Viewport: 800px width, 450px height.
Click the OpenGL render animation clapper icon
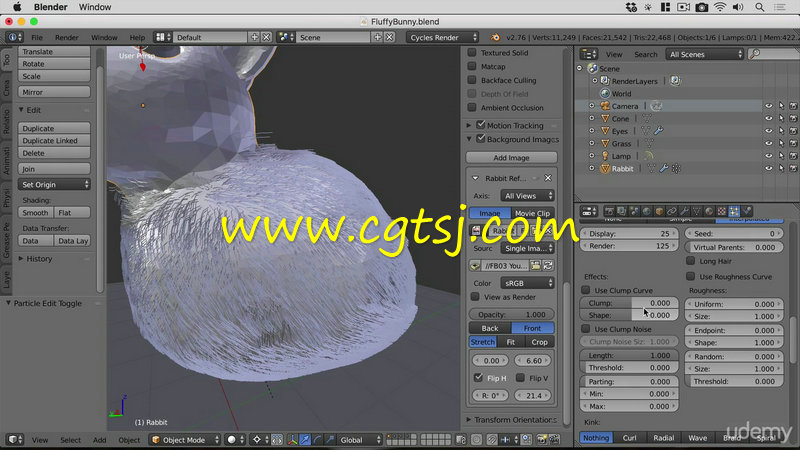click(554, 440)
